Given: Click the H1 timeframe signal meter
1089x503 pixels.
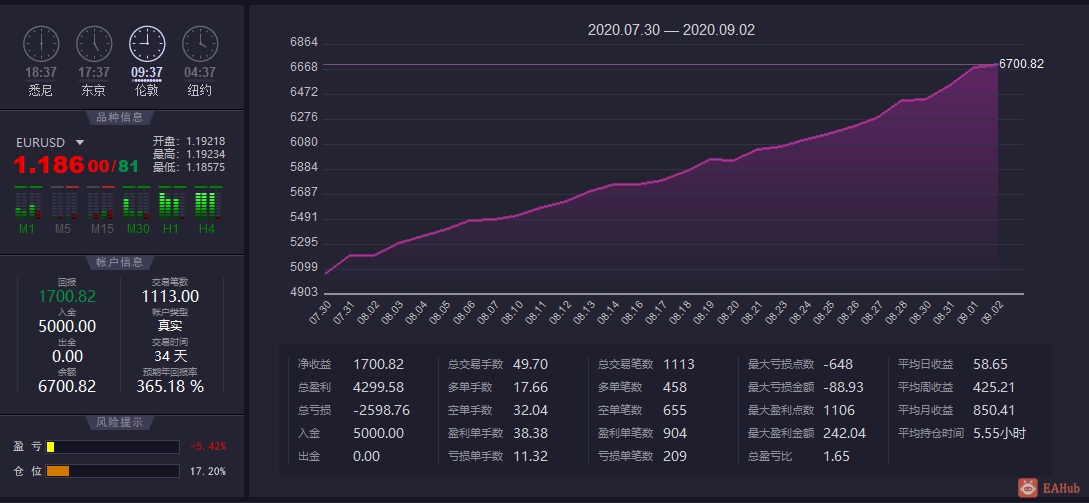Looking at the screenshot, I should (x=172, y=204).
